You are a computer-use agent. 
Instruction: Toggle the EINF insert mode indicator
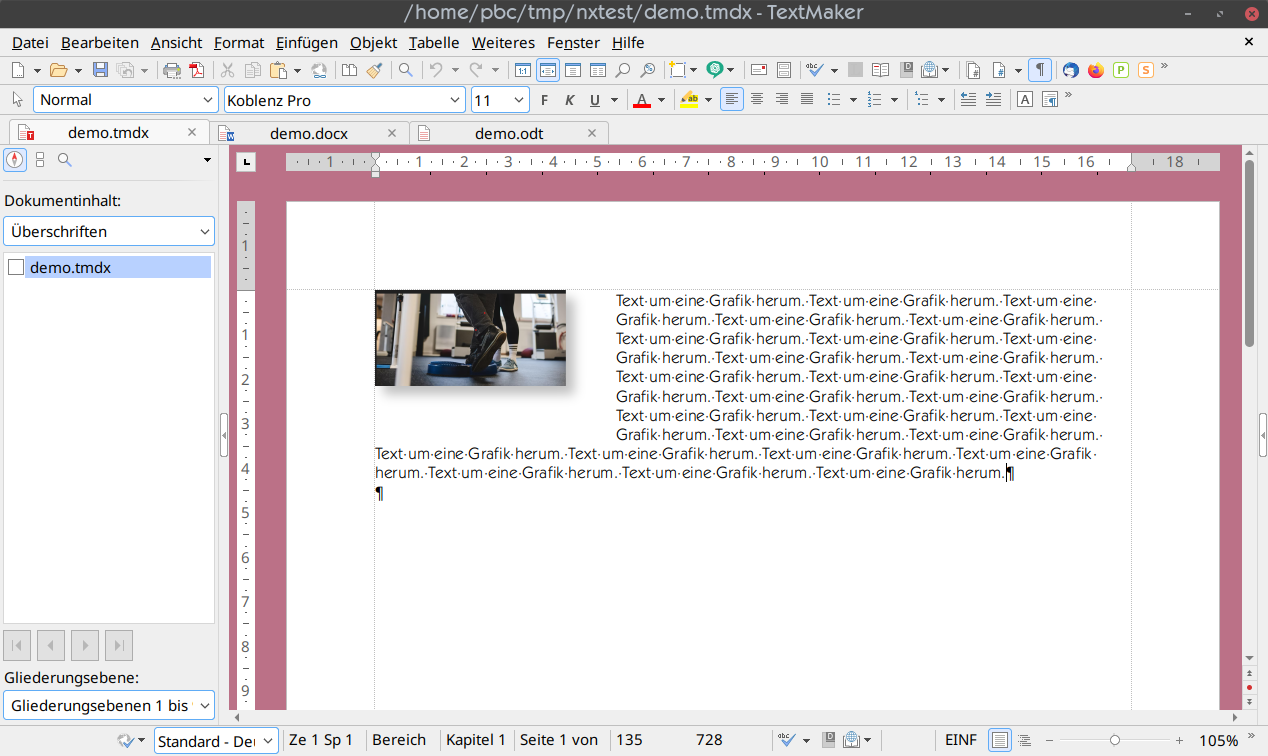pyautogui.click(x=961, y=740)
